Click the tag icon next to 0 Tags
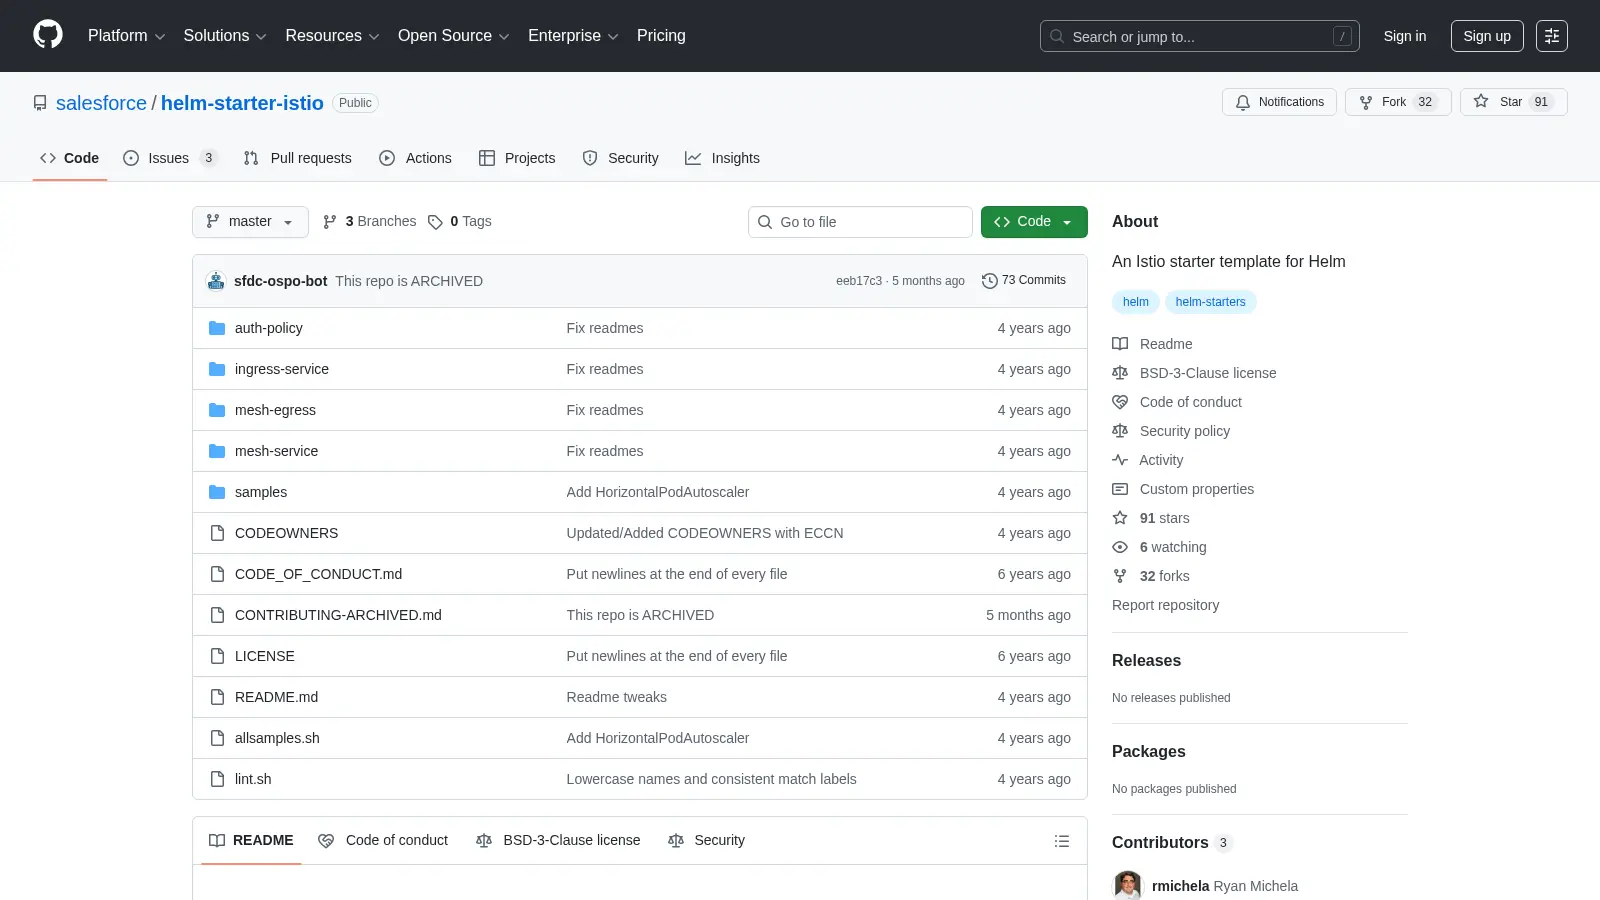Image resolution: width=1600 pixels, height=900 pixels. point(435,222)
